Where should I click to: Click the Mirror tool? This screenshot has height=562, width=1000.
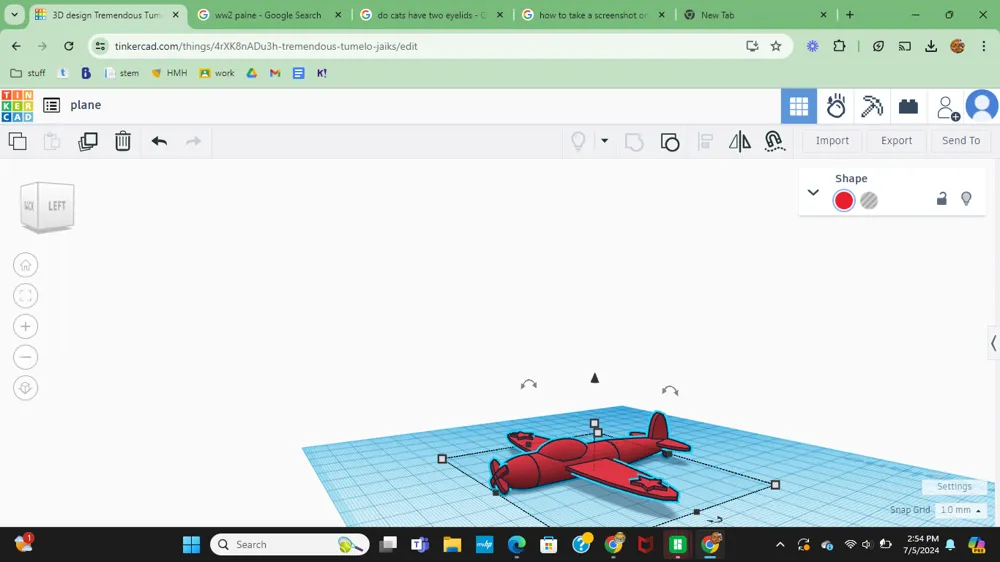[x=740, y=141]
